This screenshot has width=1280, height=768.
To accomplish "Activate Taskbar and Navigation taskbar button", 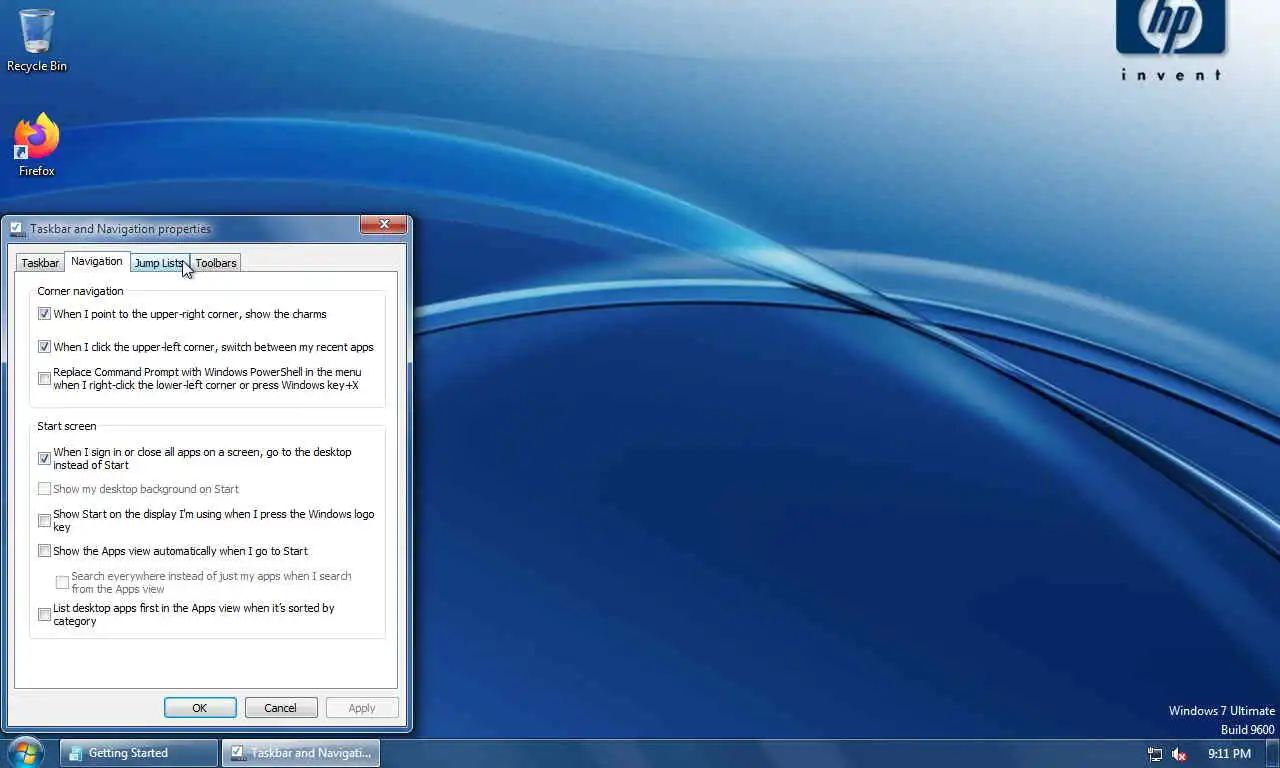I will tap(301, 753).
